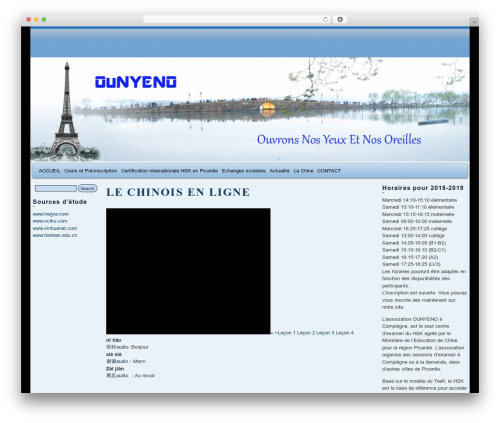500x423 pixels.
Task: Click the Sources d'étude heading
Action: (x=60, y=202)
